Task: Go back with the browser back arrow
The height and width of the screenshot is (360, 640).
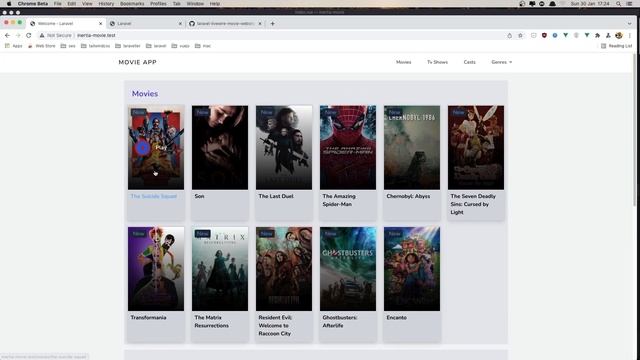Action: click(7, 36)
